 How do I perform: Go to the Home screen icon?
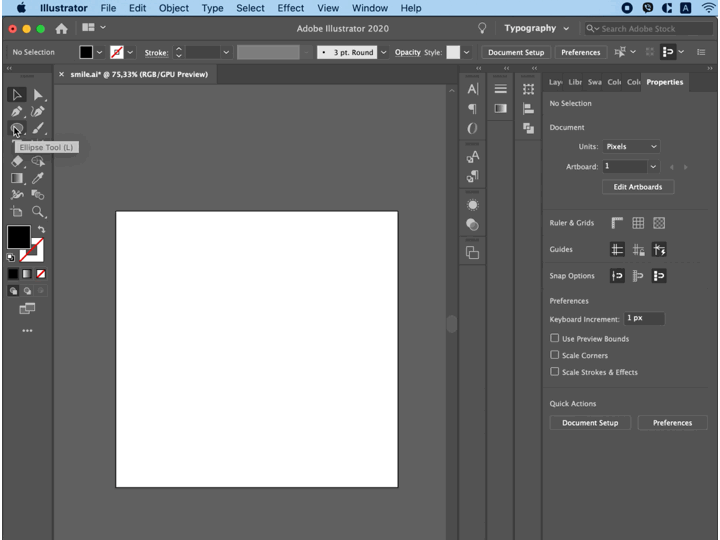tap(62, 29)
